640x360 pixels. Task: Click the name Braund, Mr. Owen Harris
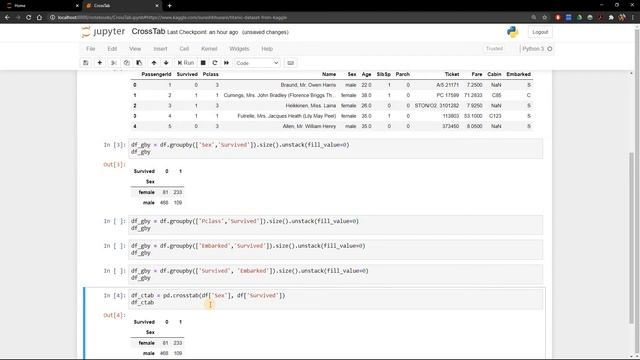pos(308,85)
